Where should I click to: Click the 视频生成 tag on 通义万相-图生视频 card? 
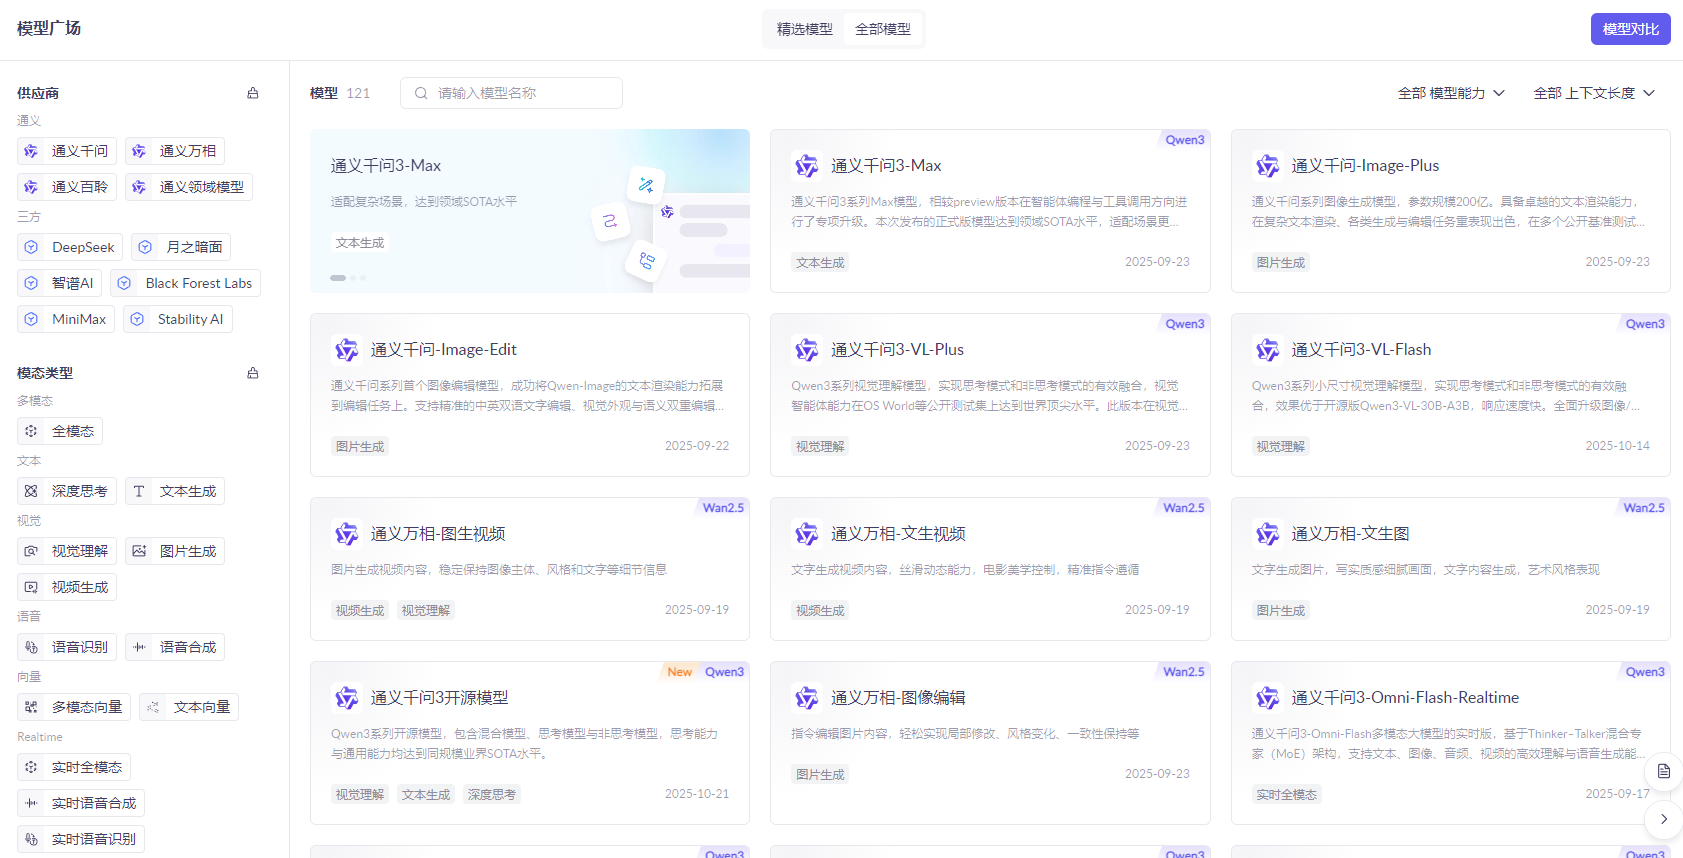[x=360, y=611]
